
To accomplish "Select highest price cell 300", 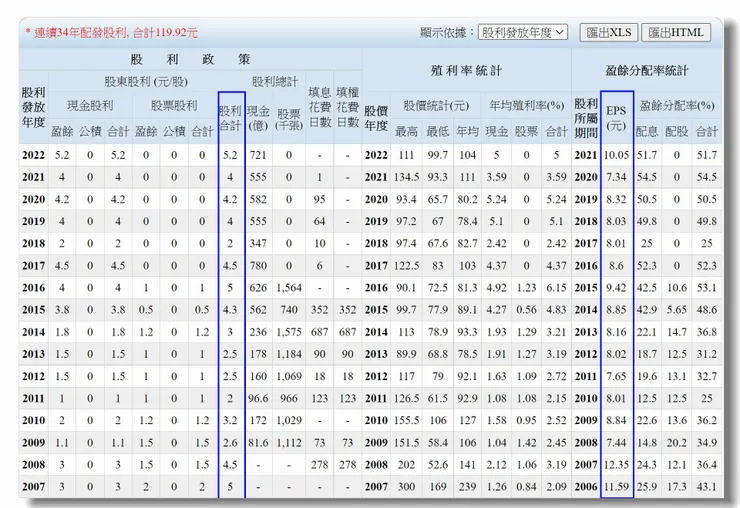I will click(x=406, y=487).
